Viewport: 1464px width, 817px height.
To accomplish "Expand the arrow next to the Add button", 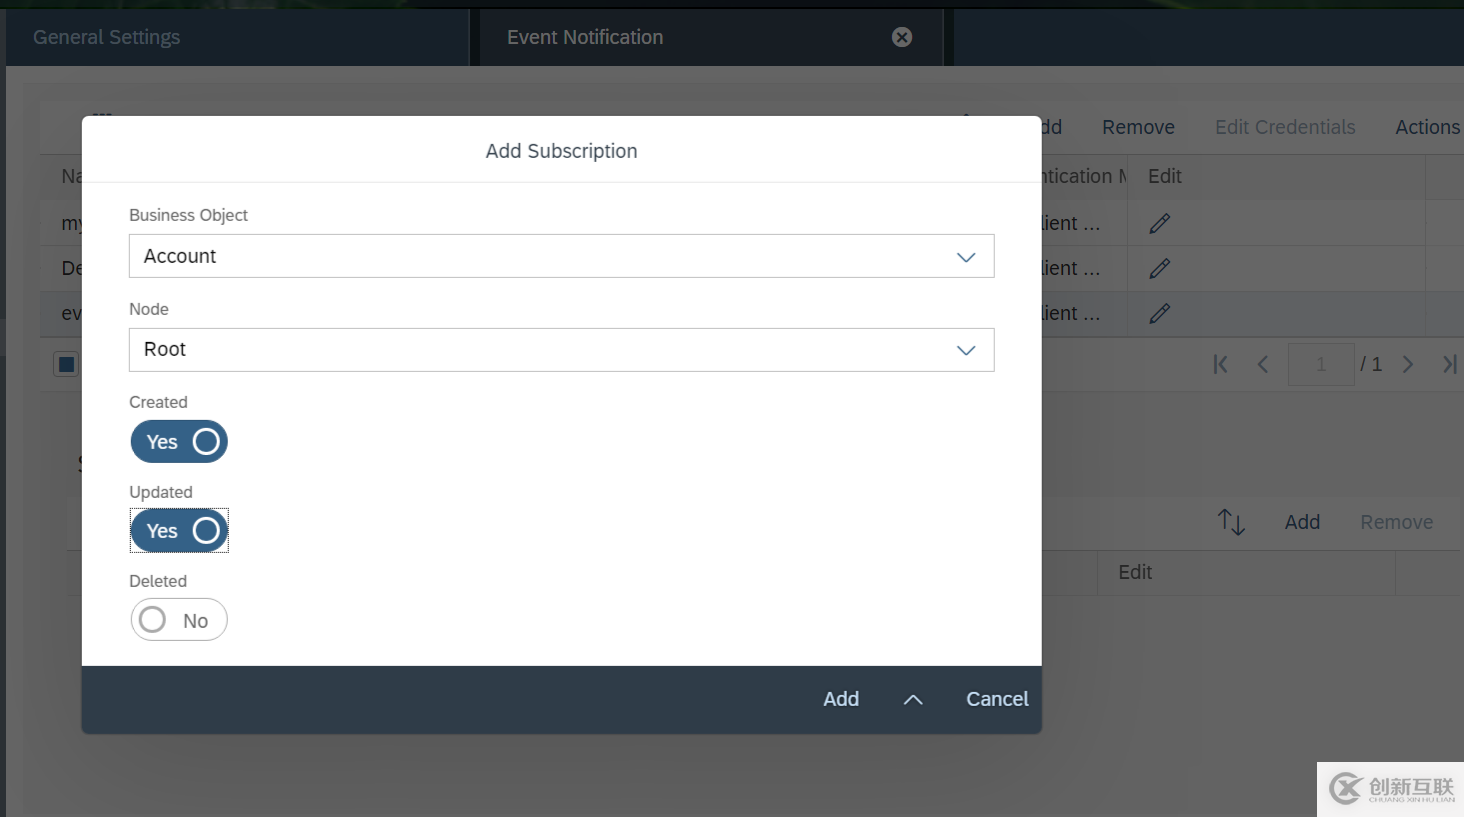I will 912,699.
